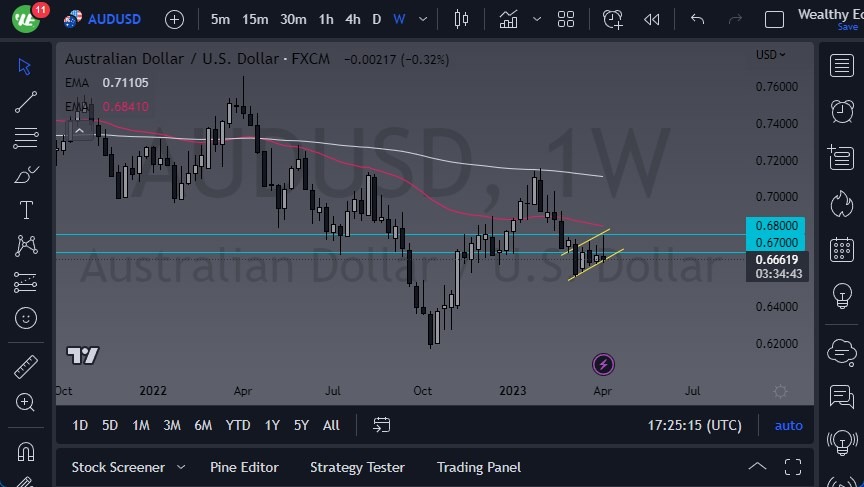Expand the Stock Screener dropdown arrow
Image resolution: width=864 pixels, height=487 pixels.
[181, 467]
